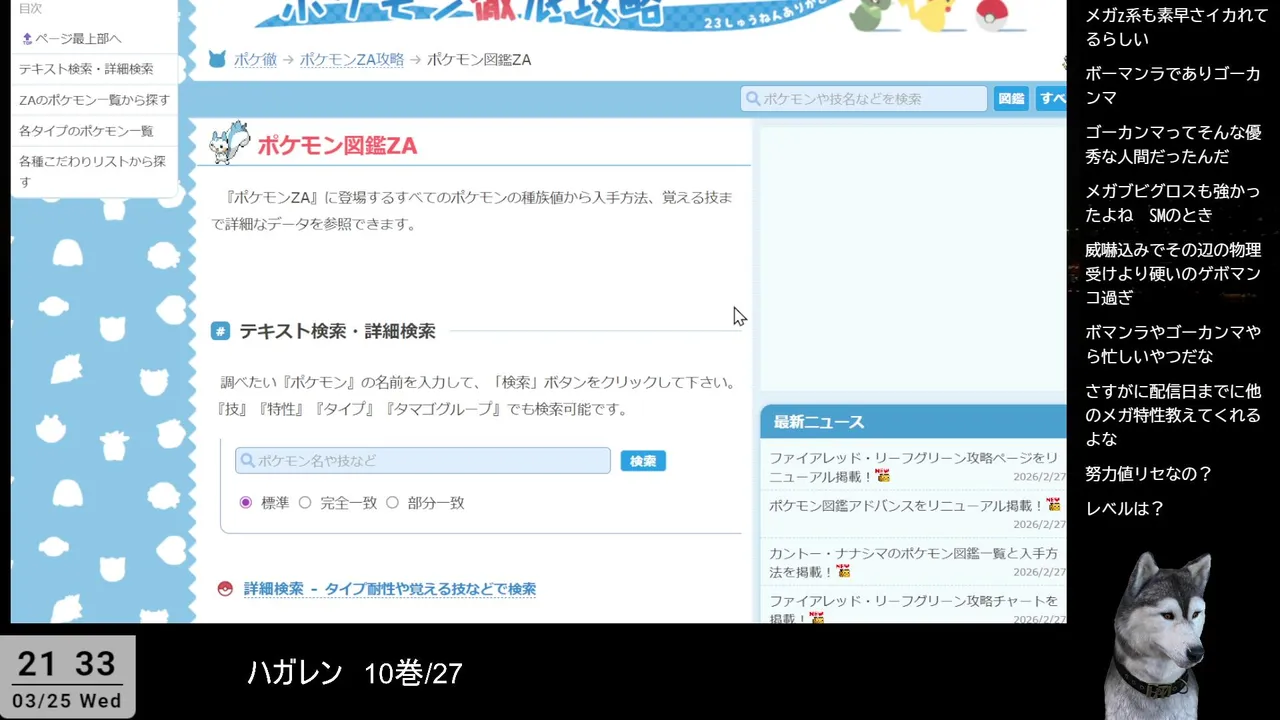Click the chat comment ボーマンラでありゴーカンマ
1280x720 pixels.
(1172, 86)
